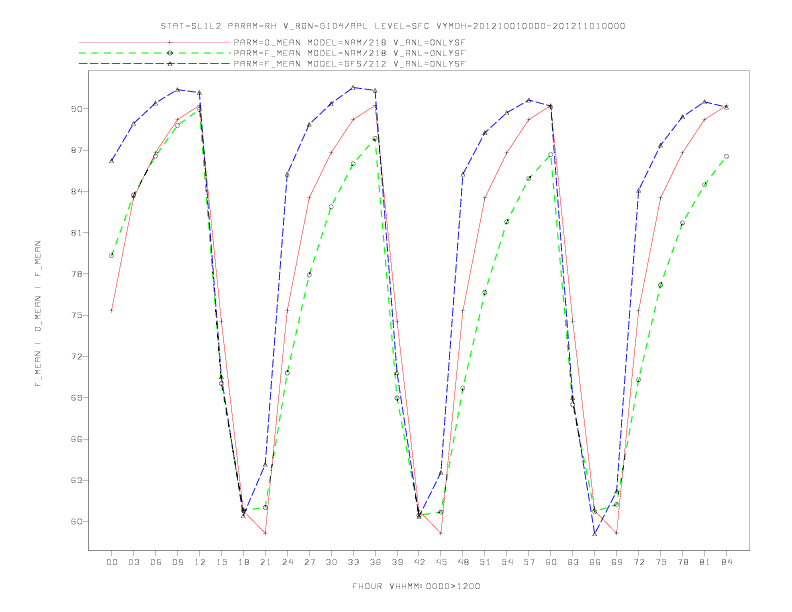Click the x-axis tick label 60
This screenshot has width=792, height=612.
(x=551, y=562)
